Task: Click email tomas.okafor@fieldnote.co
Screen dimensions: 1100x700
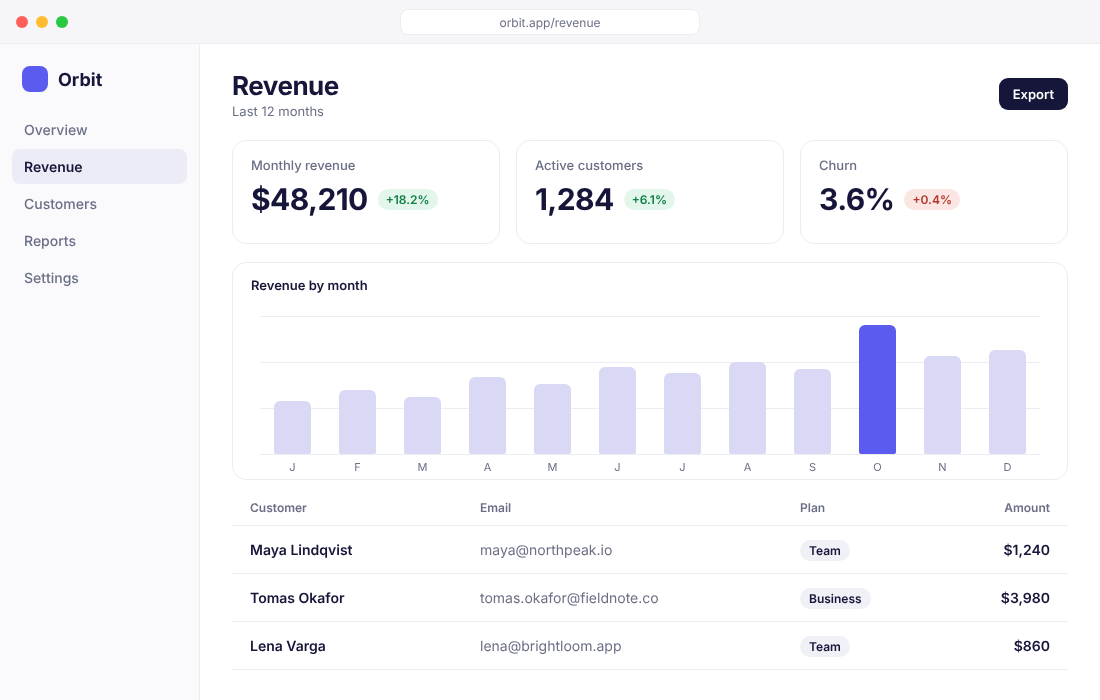Action: pos(569,598)
